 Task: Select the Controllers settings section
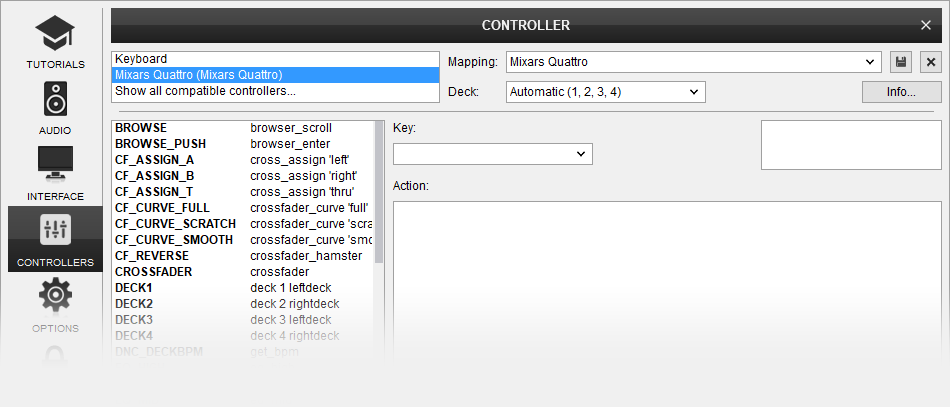(x=55, y=240)
